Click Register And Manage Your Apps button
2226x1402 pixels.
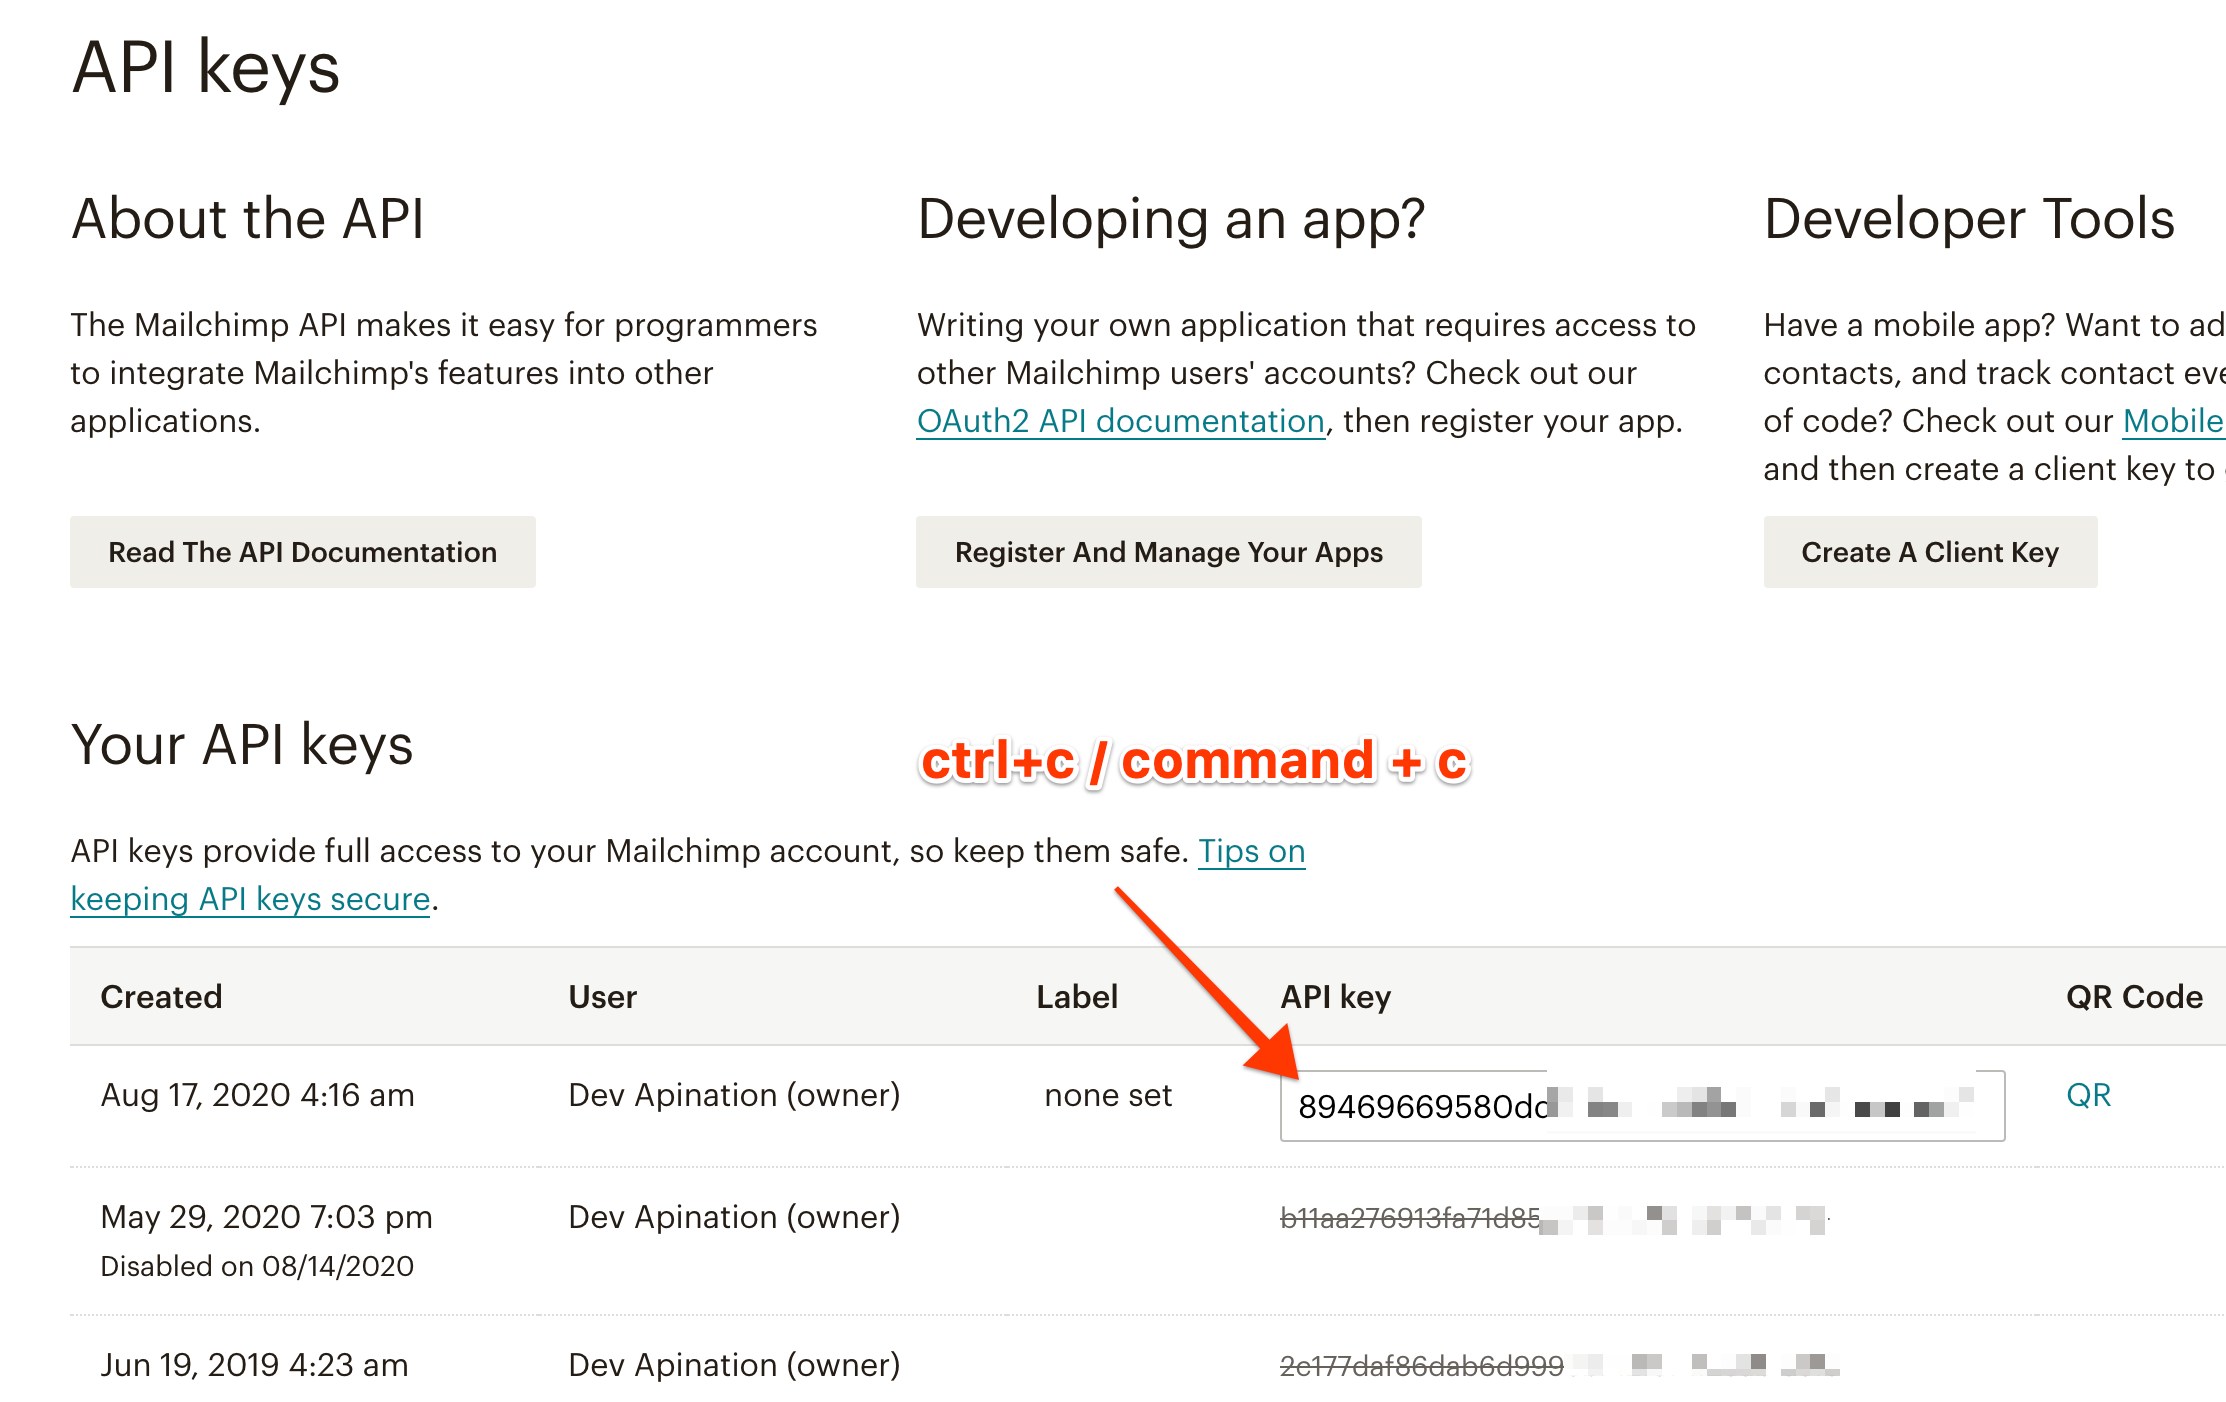tap(1168, 552)
